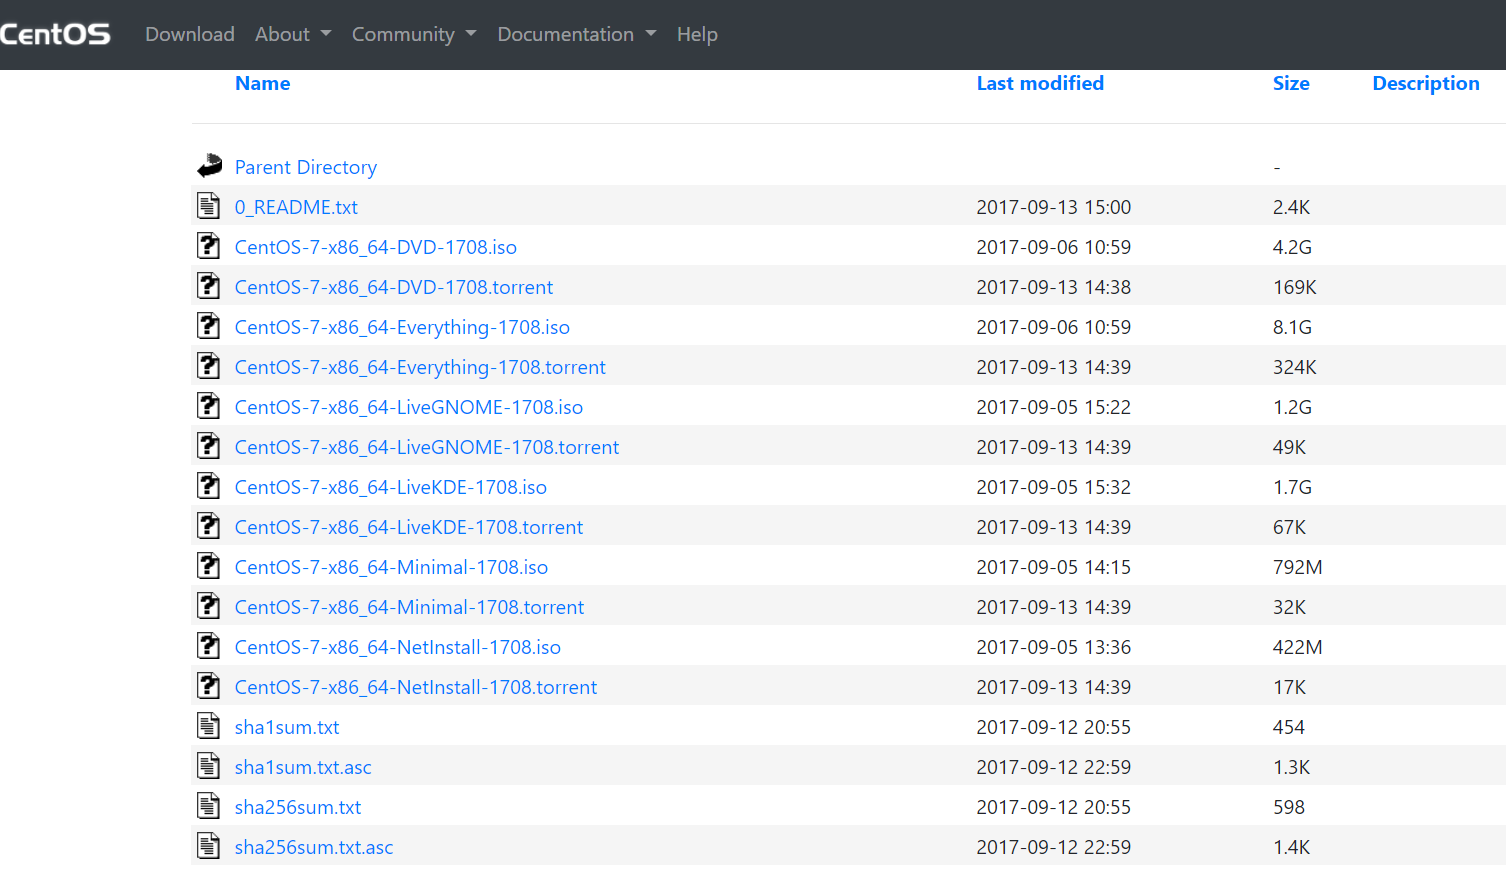Image resolution: width=1506 pixels, height=881 pixels.
Task: Open the sha1sum.txt link
Action: 287,727
